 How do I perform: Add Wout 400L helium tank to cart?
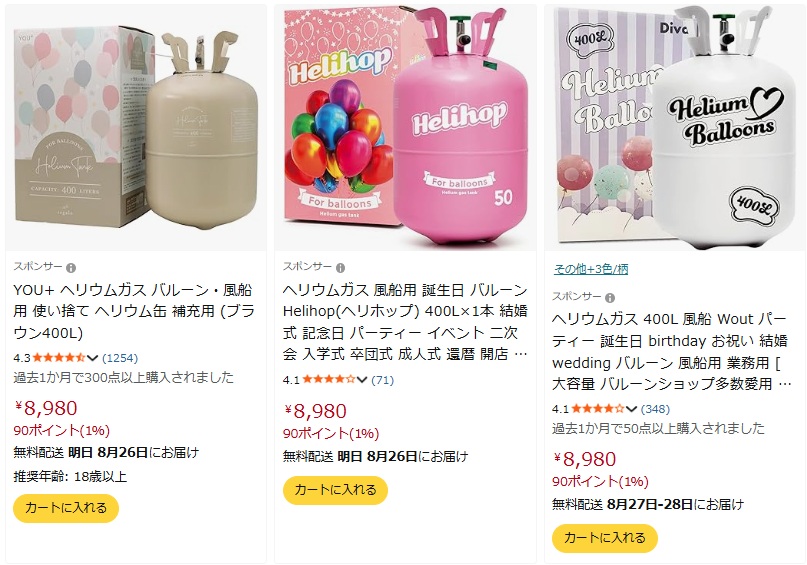[x=605, y=538]
